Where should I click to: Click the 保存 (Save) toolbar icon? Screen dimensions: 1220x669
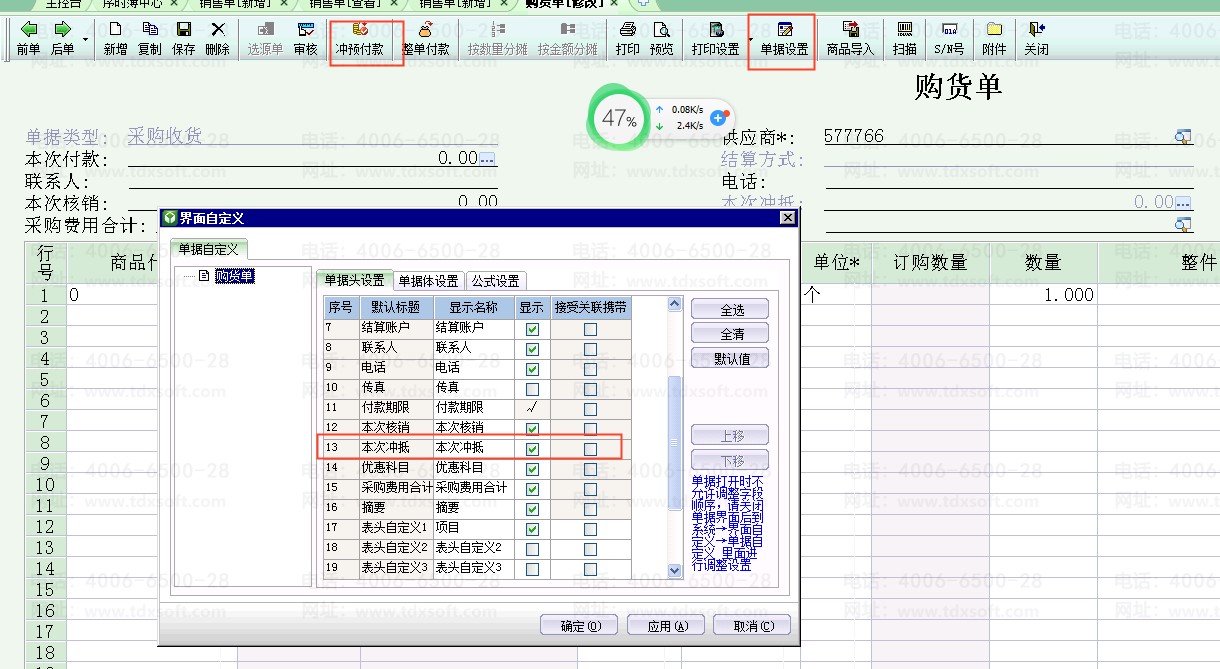click(183, 37)
